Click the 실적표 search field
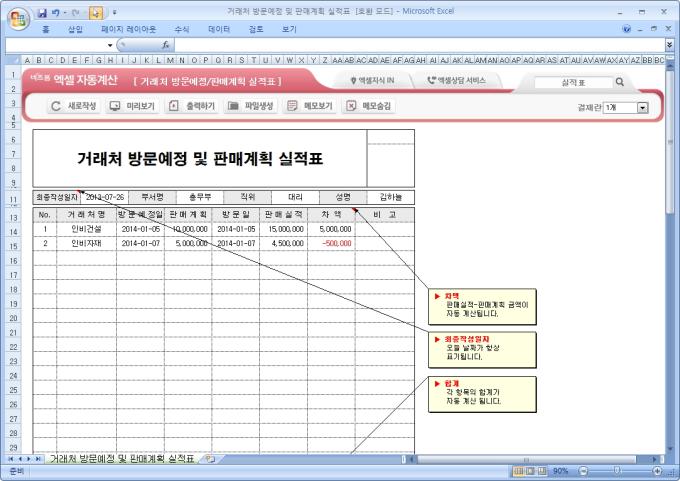The width and height of the screenshot is (680, 481). (x=573, y=82)
